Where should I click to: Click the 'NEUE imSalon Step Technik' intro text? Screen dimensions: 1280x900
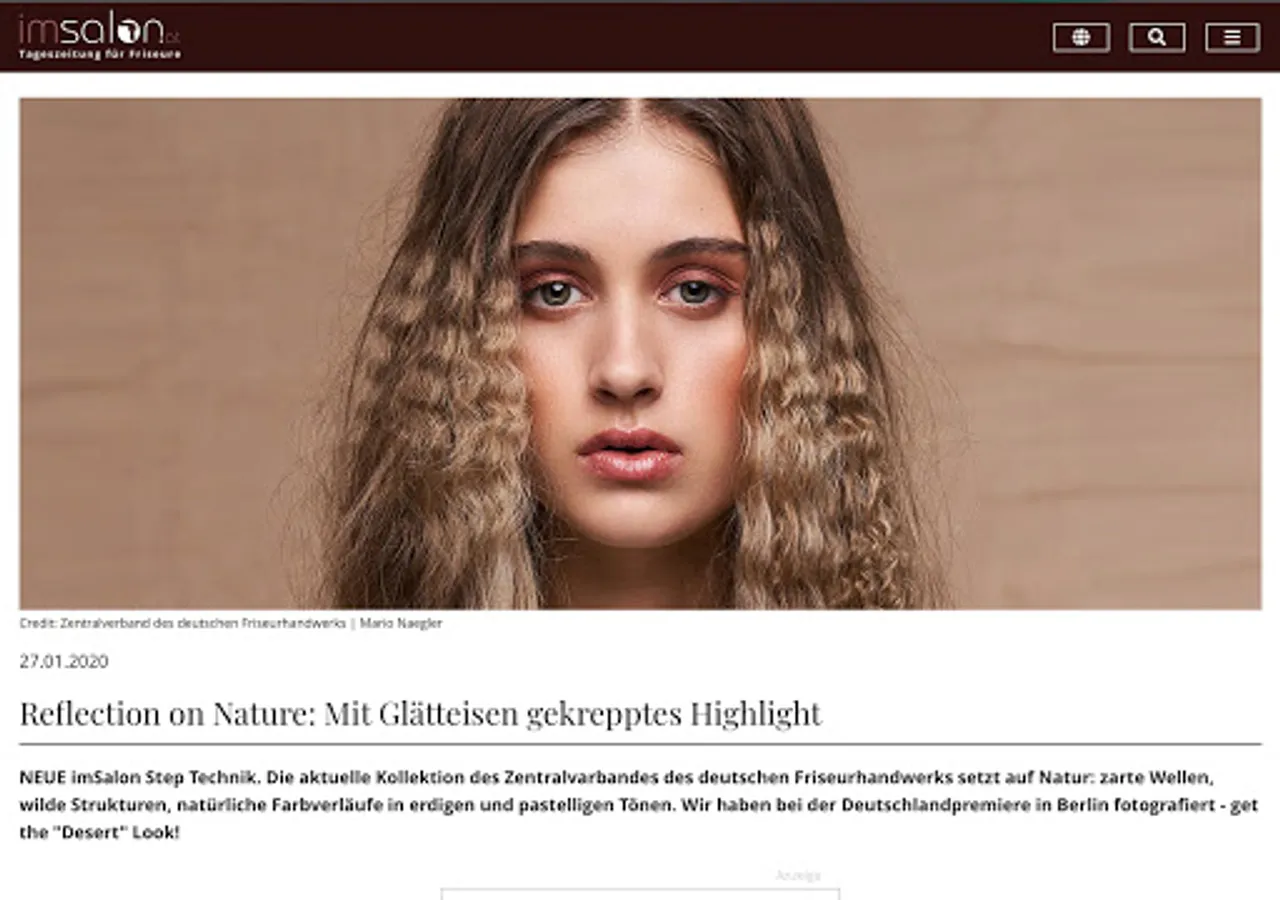pyautogui.click(x=141, y=777)
